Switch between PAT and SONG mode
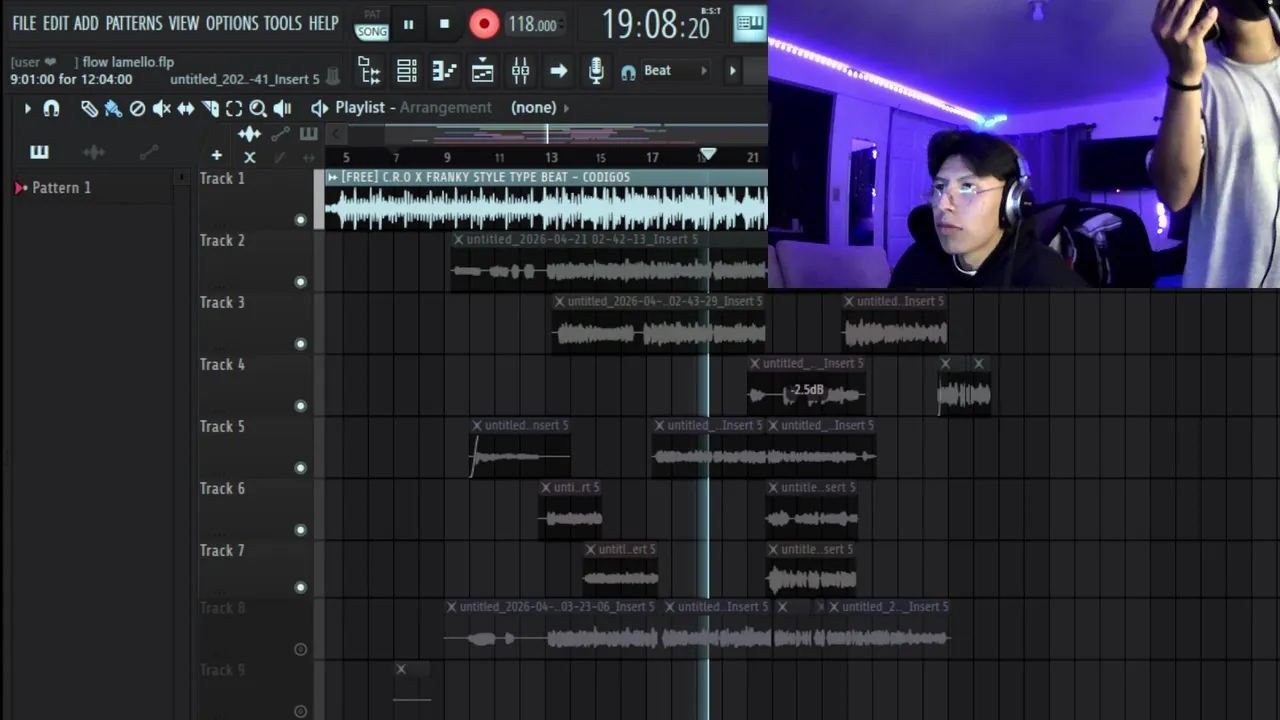The image size is (1280, 720). pyautogui.click(x=371, y=24)
